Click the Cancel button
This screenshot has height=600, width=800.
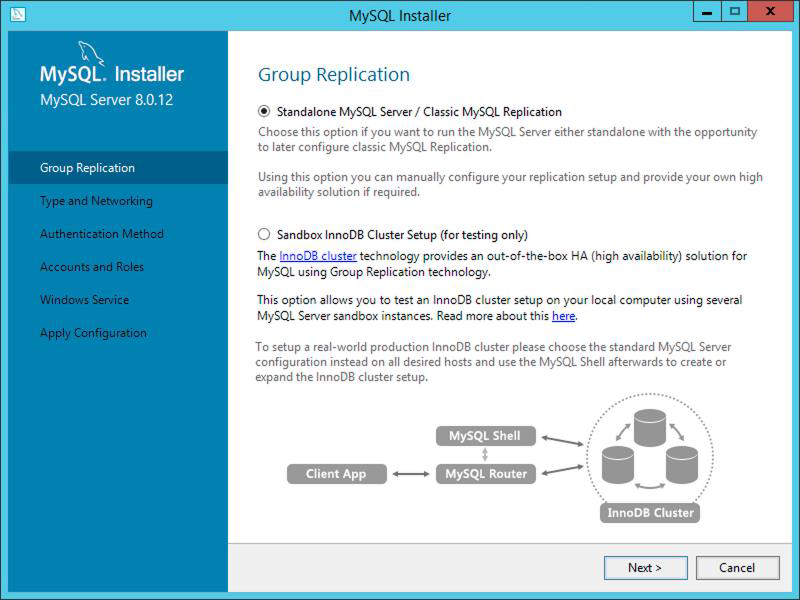[x=737, y=567]
